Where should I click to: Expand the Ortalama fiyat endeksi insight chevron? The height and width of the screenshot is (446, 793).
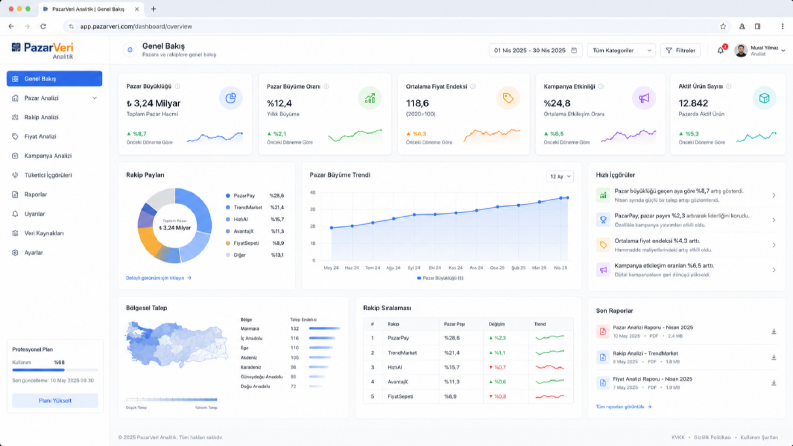tap(774, 245)
